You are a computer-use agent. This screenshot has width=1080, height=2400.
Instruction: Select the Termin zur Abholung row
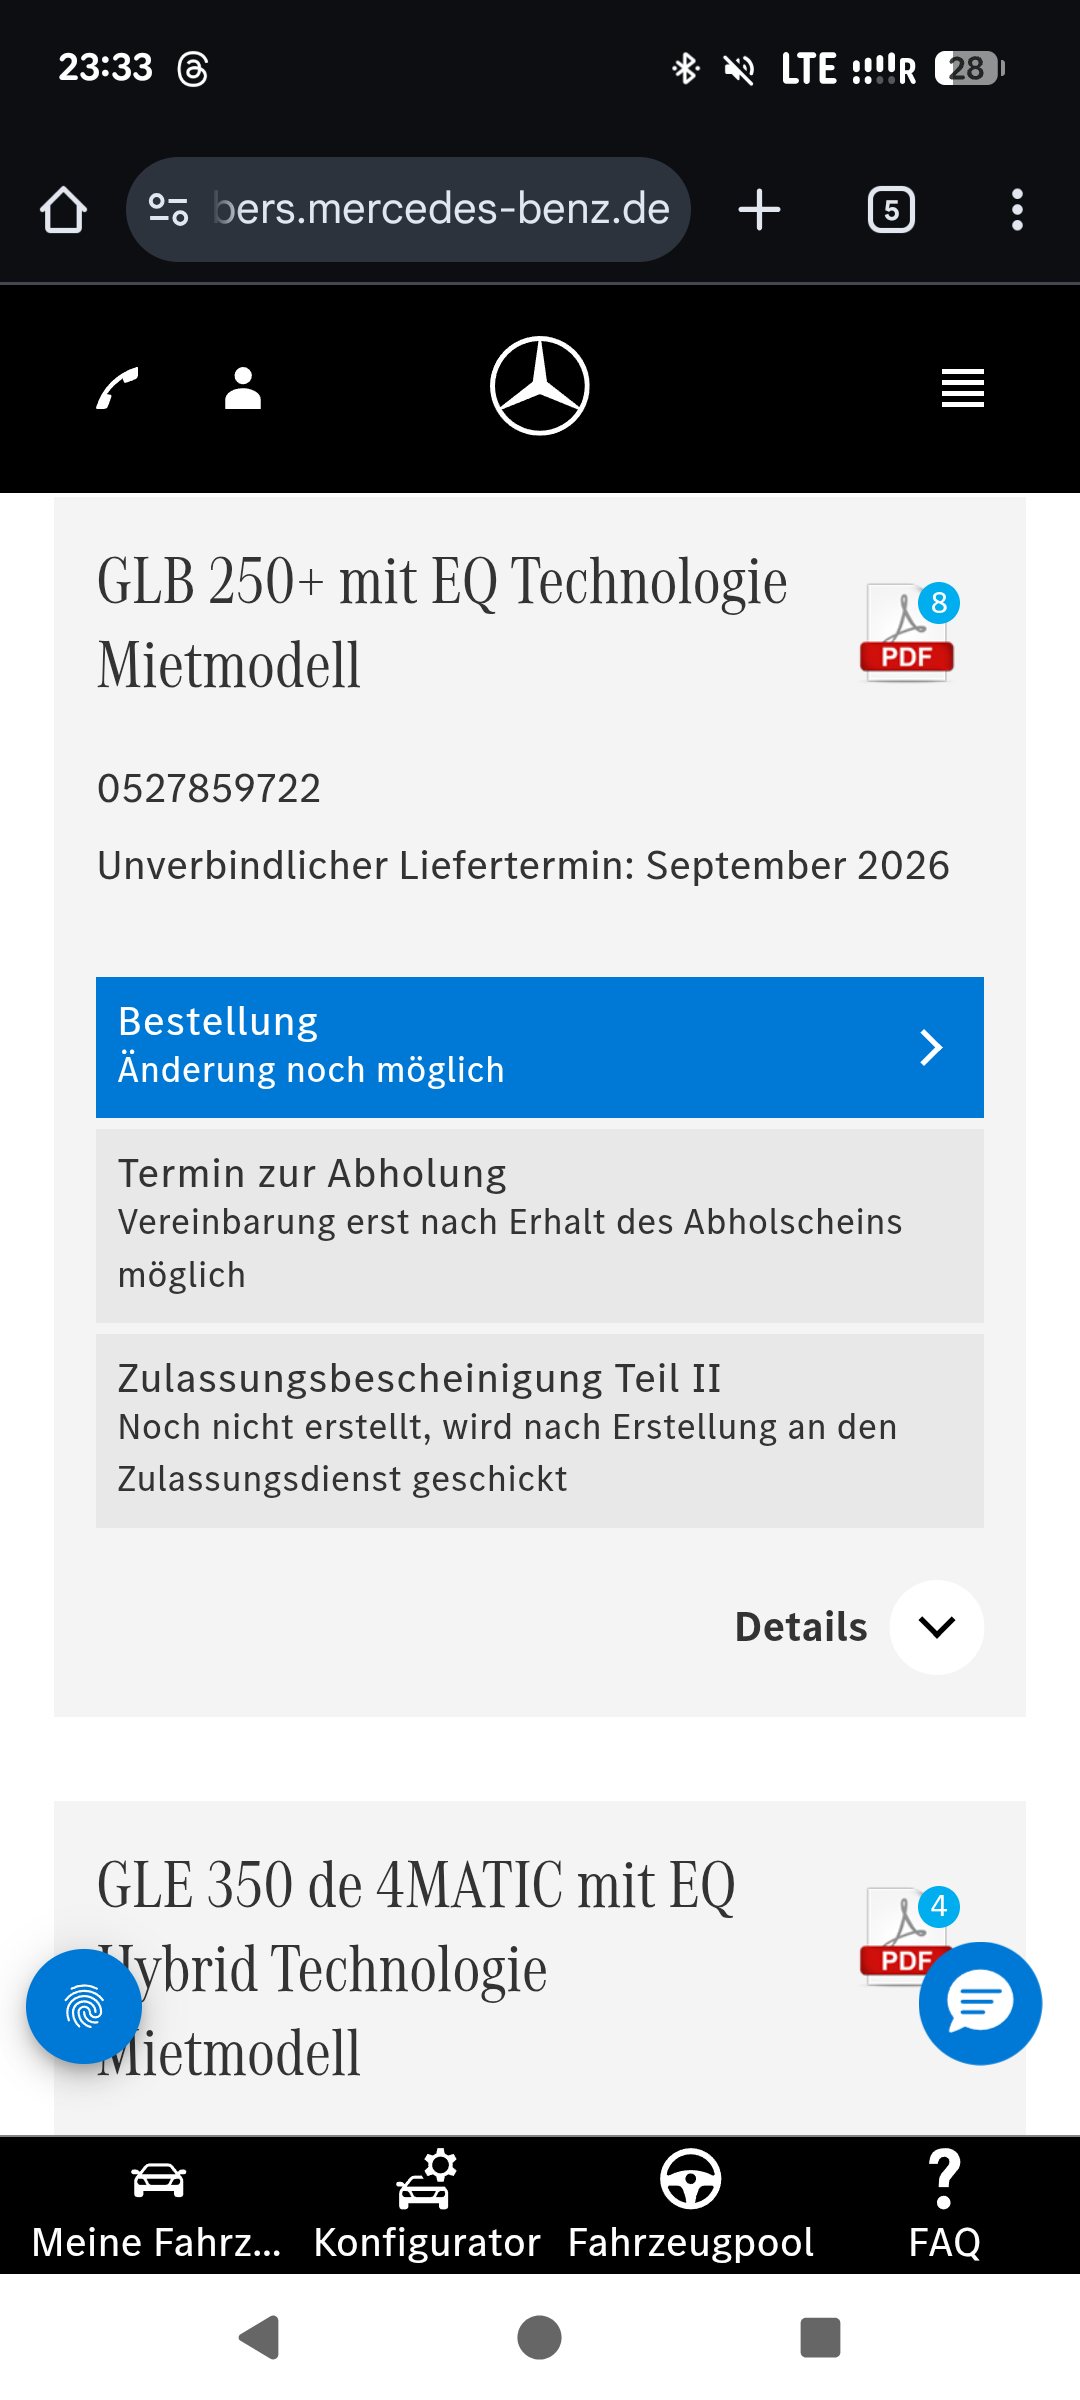(x=540, y=1226)
